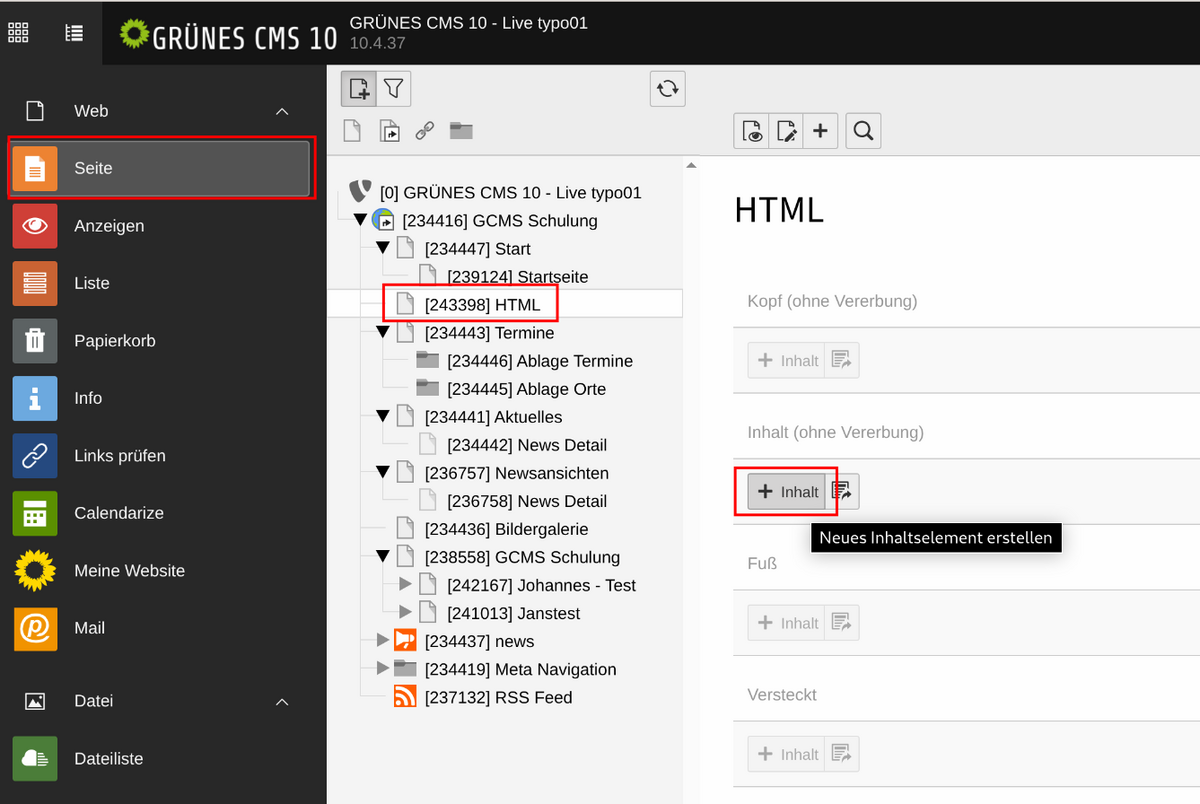Select the Bildergalerie page in tree
Screen dimensions: 1200x804
tap(506, 529)
